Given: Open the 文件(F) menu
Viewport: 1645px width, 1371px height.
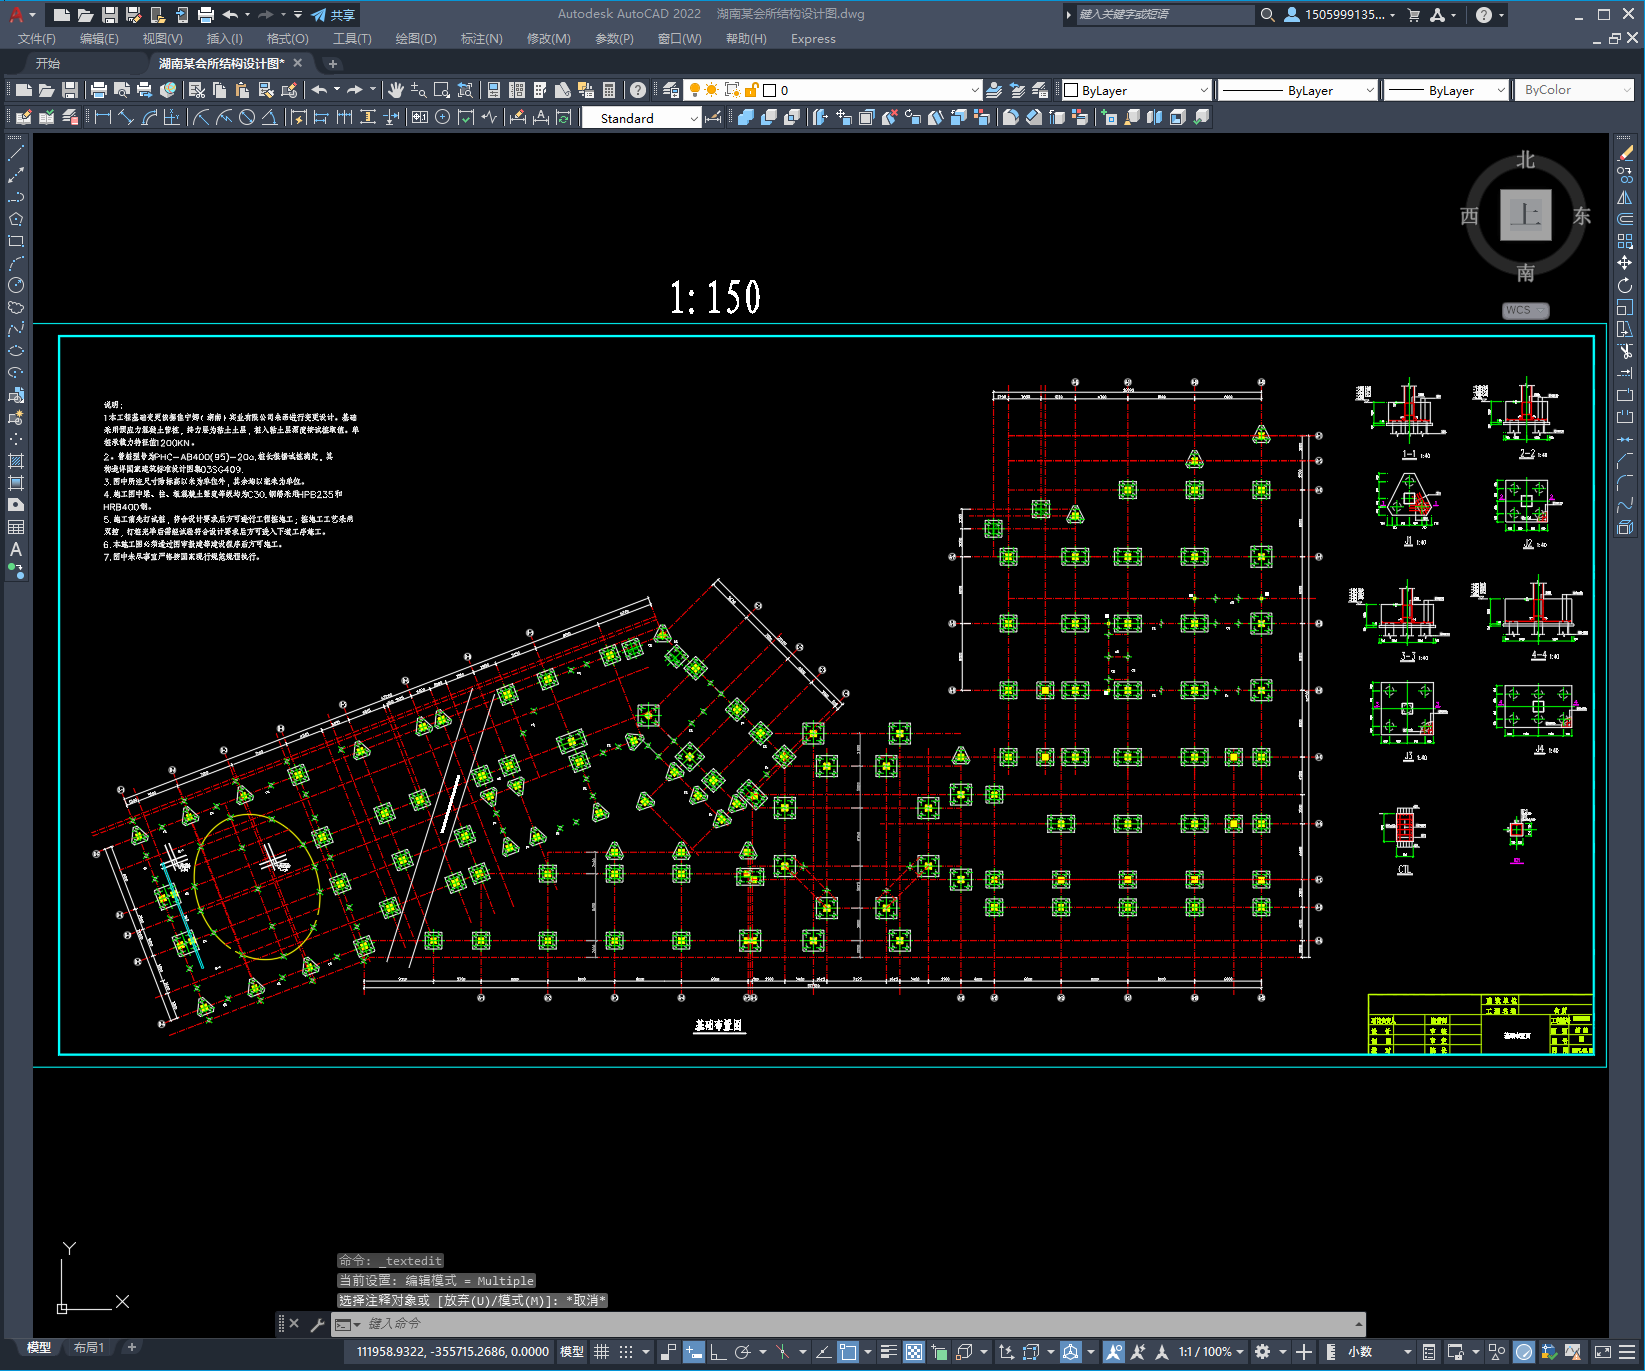Looking at the screenshot, I should [37, 39].
